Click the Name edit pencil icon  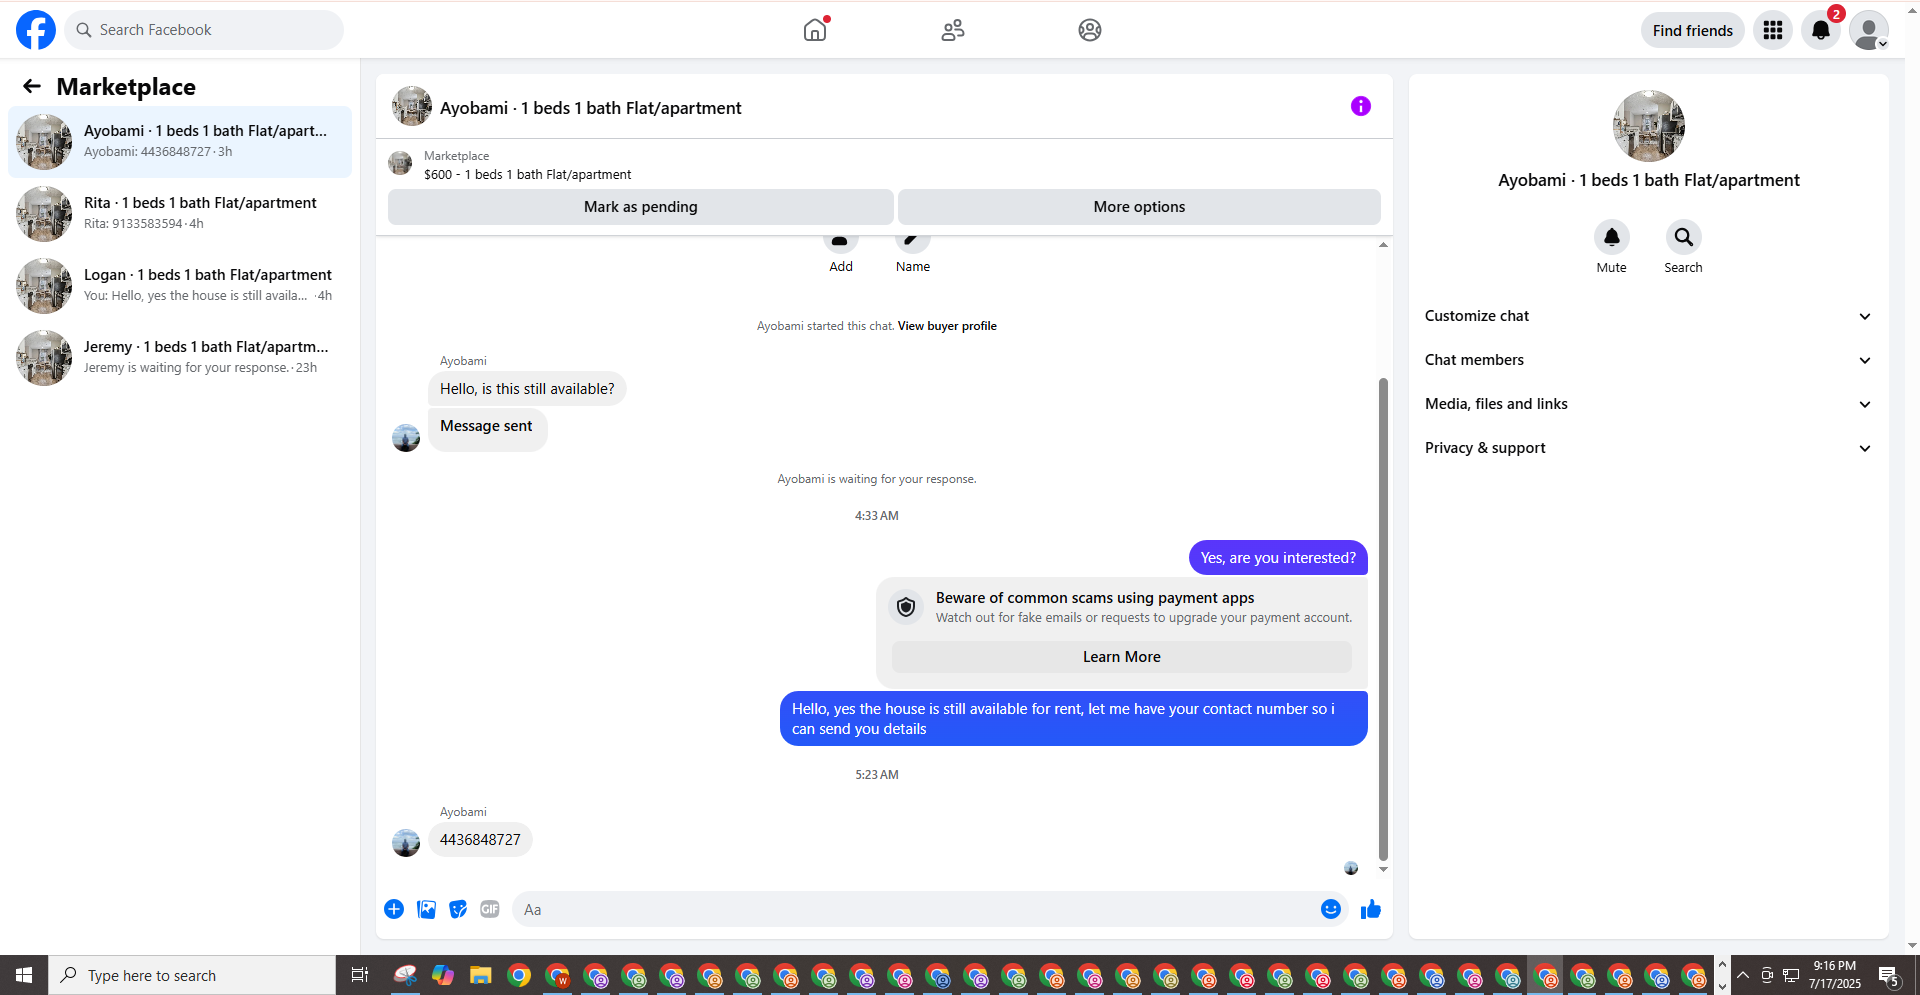point(913,243)
